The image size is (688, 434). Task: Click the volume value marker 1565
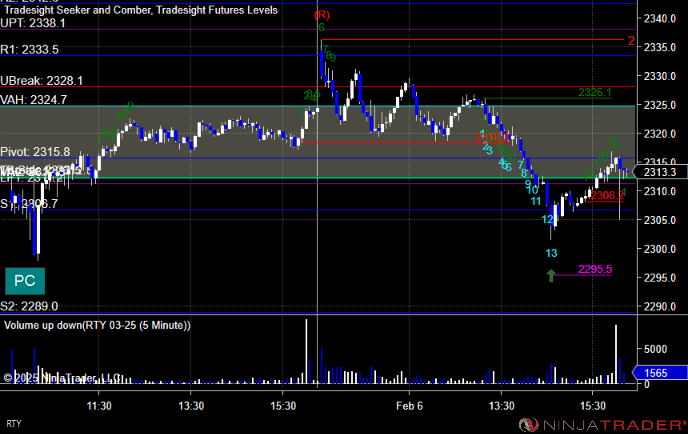pos(659,373)
